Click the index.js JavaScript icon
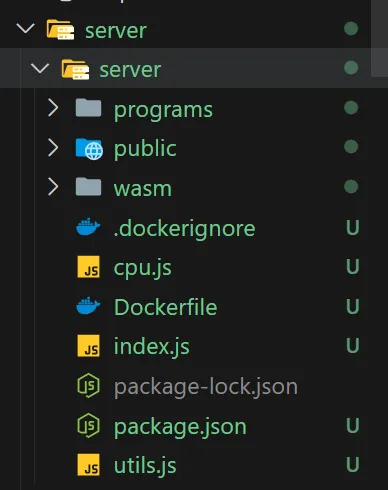The width and height of the screenshot is (388, 490). (x=88, y=346)
